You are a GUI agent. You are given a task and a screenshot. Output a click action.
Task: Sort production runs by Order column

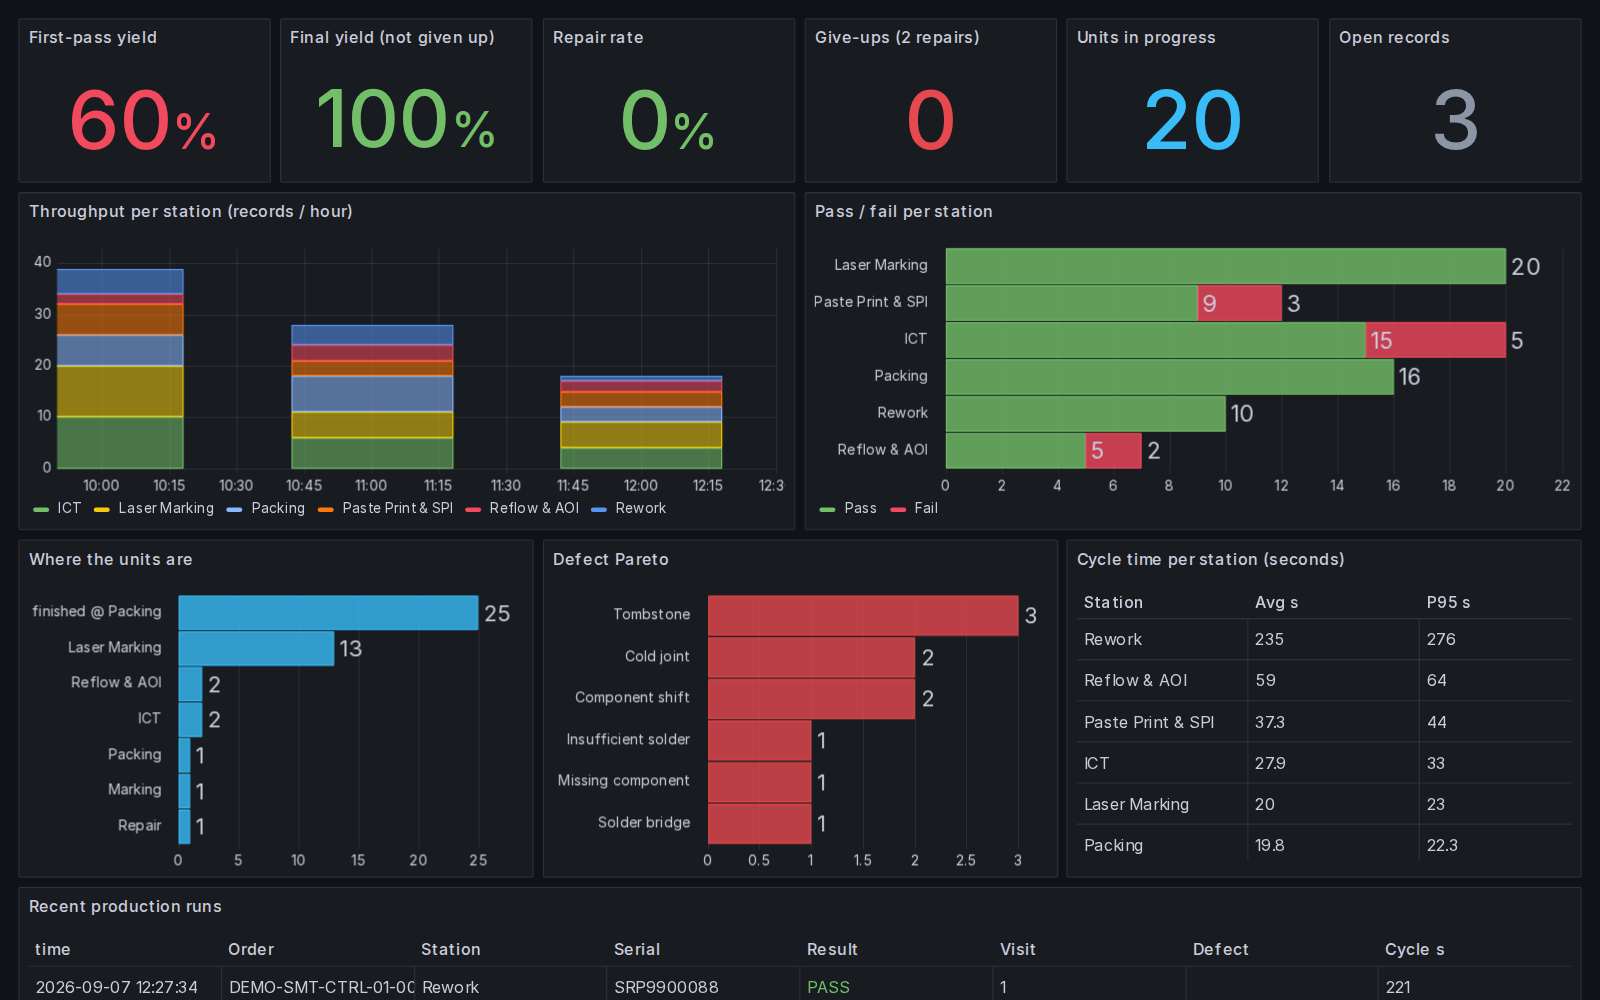click(251, 949)
